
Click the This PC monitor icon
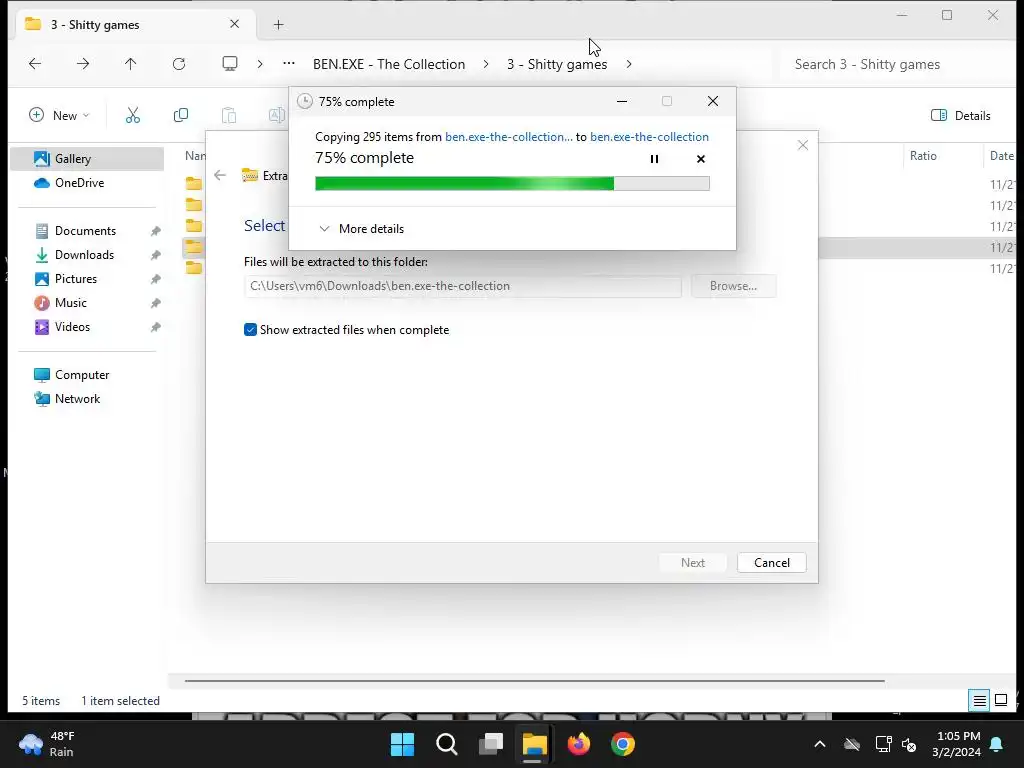pyautogui.click(x=230, y=63)
